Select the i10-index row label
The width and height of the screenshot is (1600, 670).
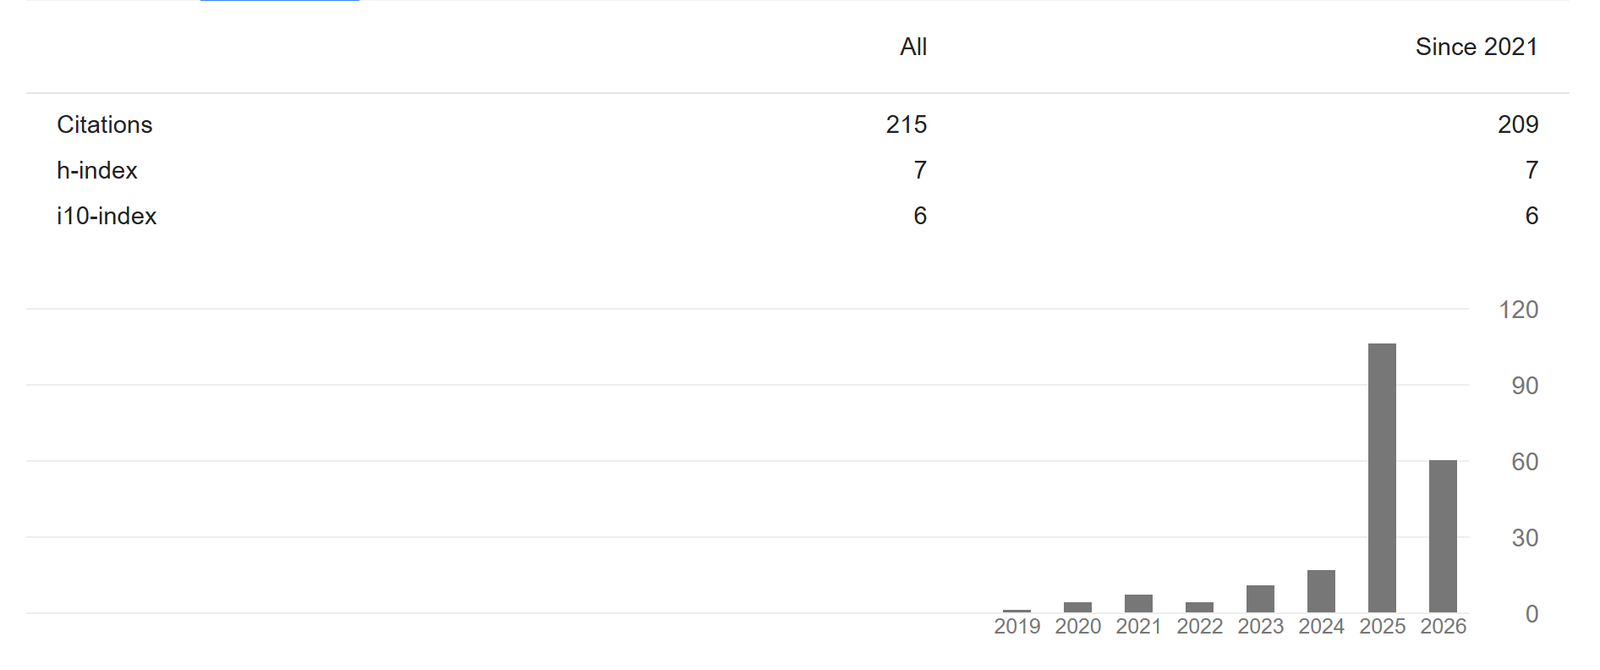click(x=107, y=216)
